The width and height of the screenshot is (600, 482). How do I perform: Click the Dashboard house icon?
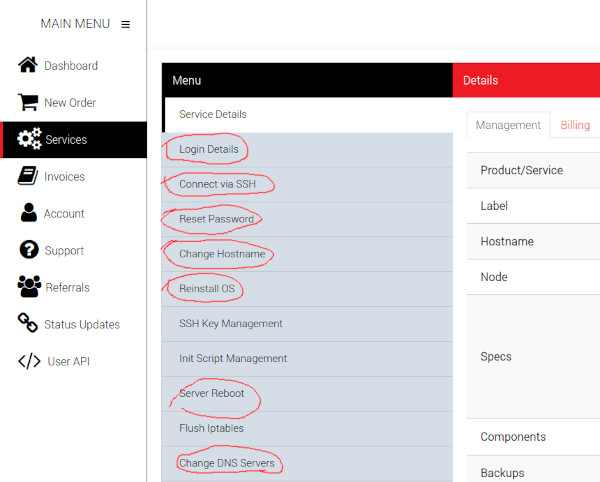pyautogui.click(x=28, y=65)
